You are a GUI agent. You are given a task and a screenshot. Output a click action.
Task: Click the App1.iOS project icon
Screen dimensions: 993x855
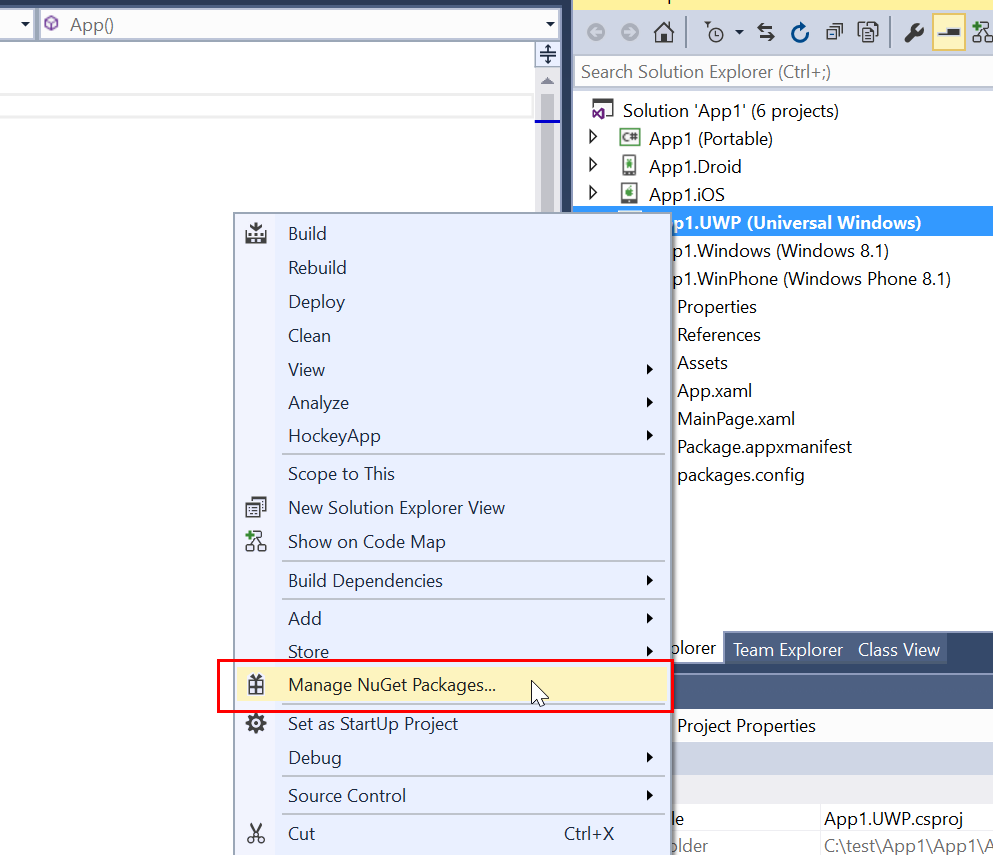tap(629, 193)
